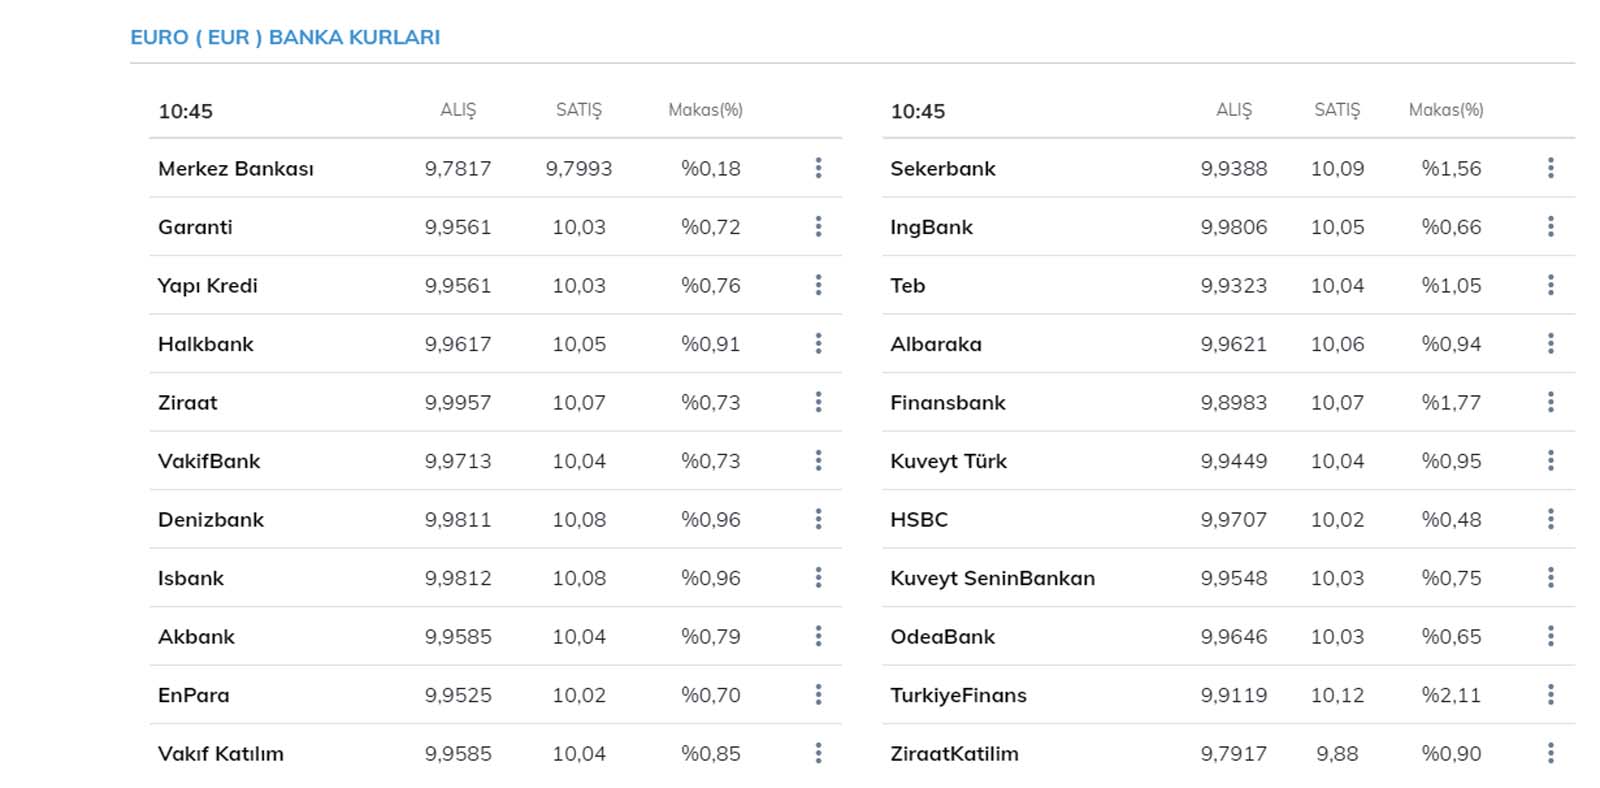Open the kebab menu for Akbank

click(x=818, y=636)
